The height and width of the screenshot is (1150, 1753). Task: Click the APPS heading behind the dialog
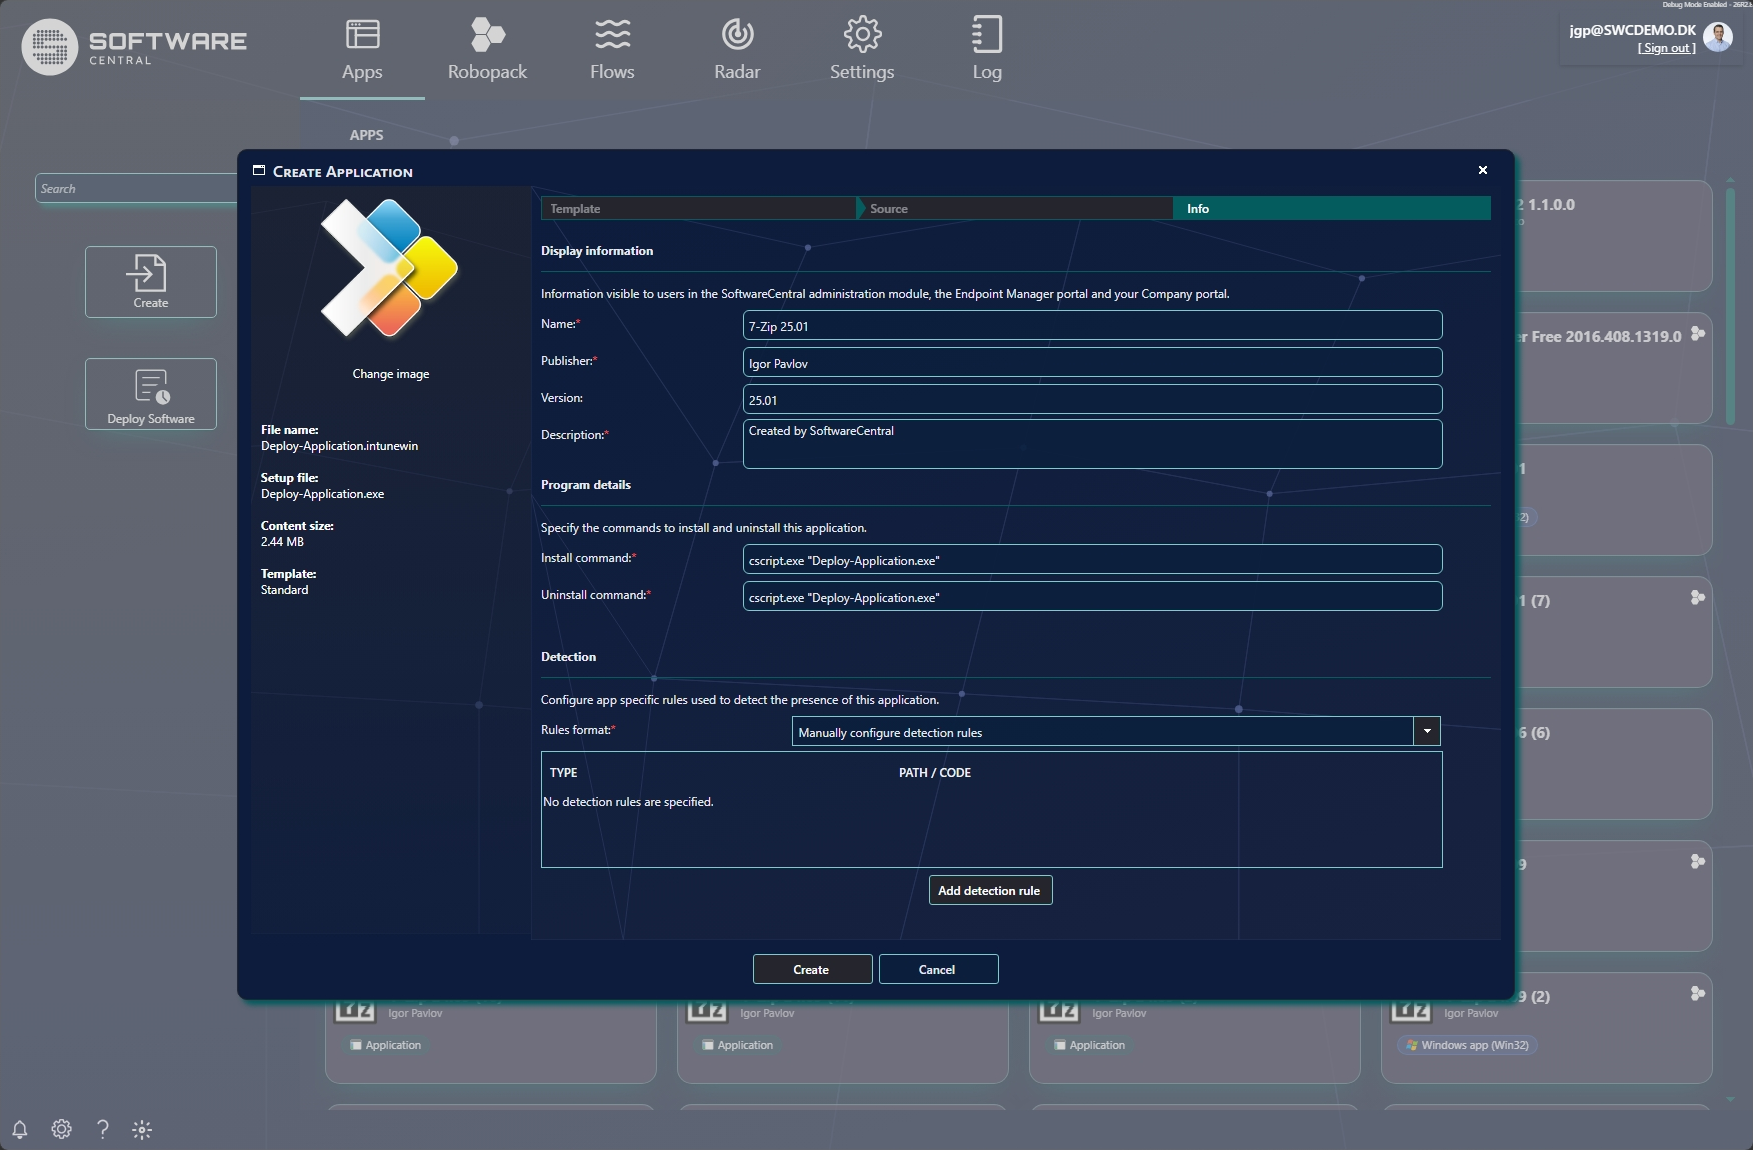[366, 135]
